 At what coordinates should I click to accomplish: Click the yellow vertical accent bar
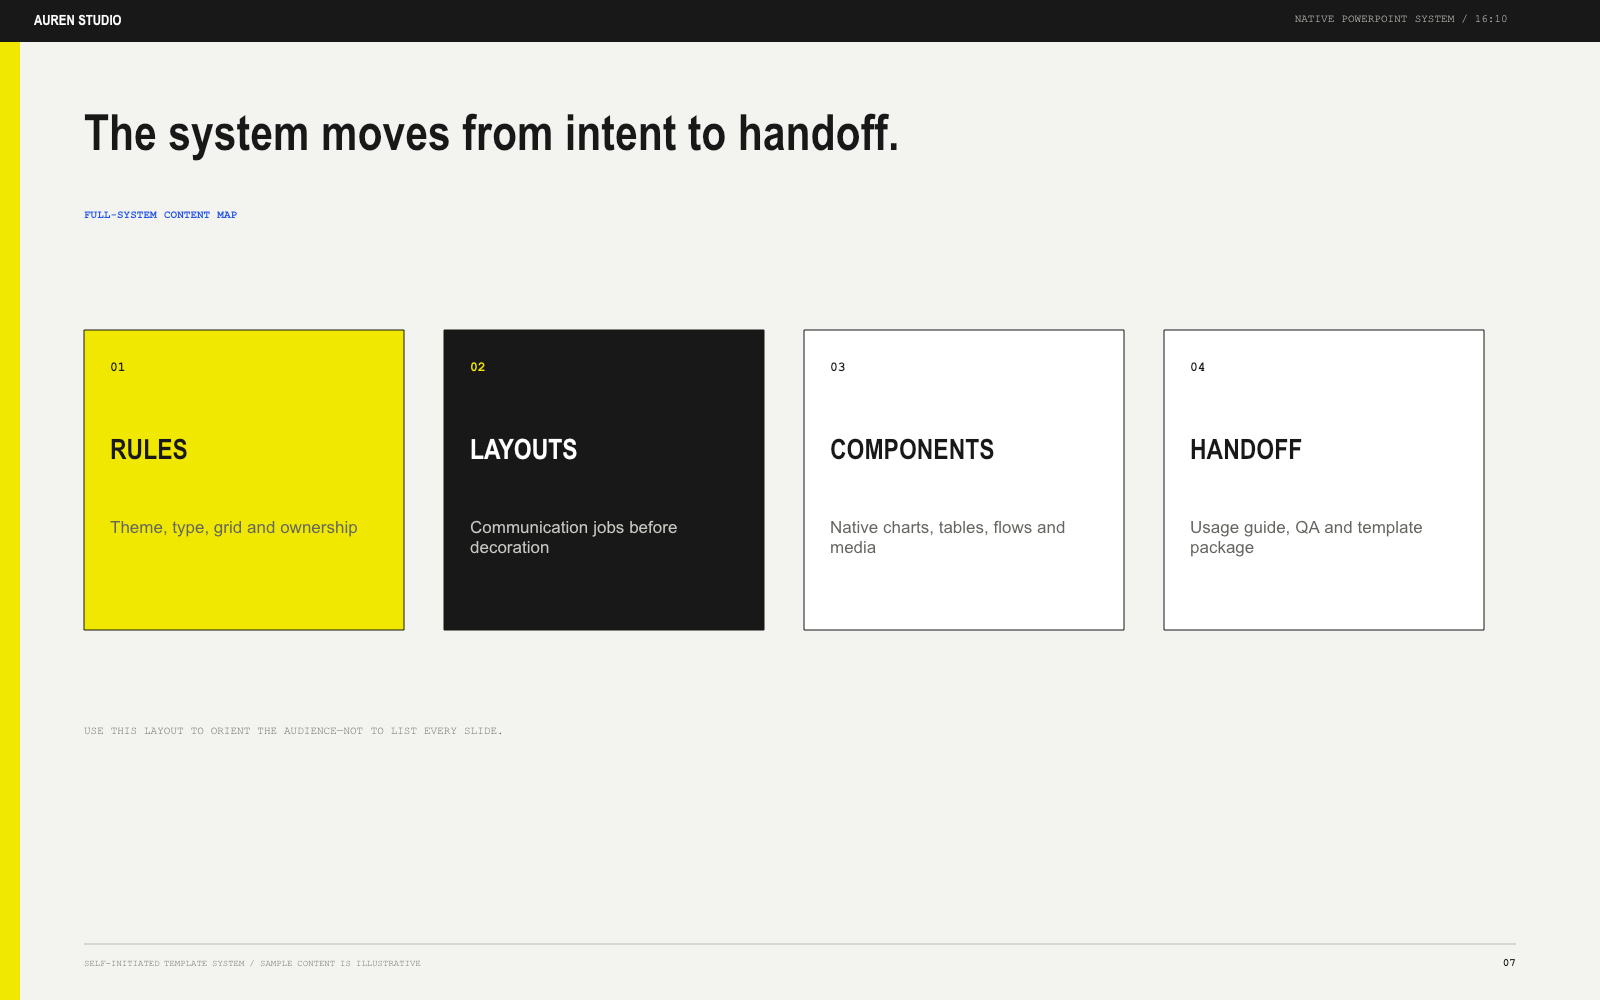pyautogui.click(x=10, y=521)
